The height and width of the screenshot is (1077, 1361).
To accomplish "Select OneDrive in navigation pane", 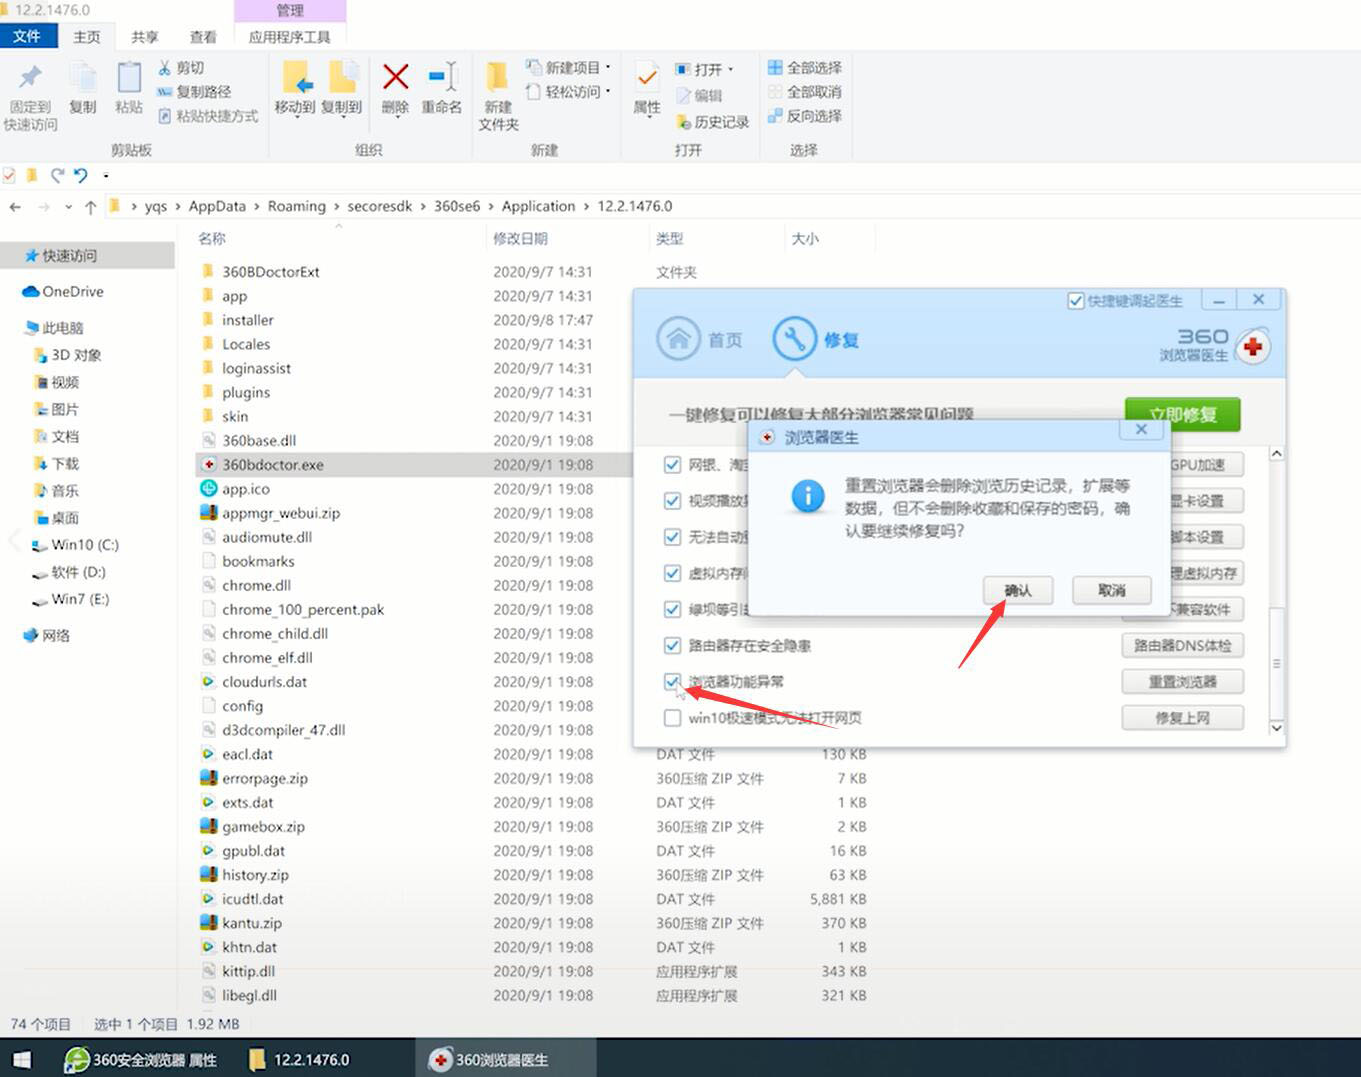I will (x=63, y=292).
